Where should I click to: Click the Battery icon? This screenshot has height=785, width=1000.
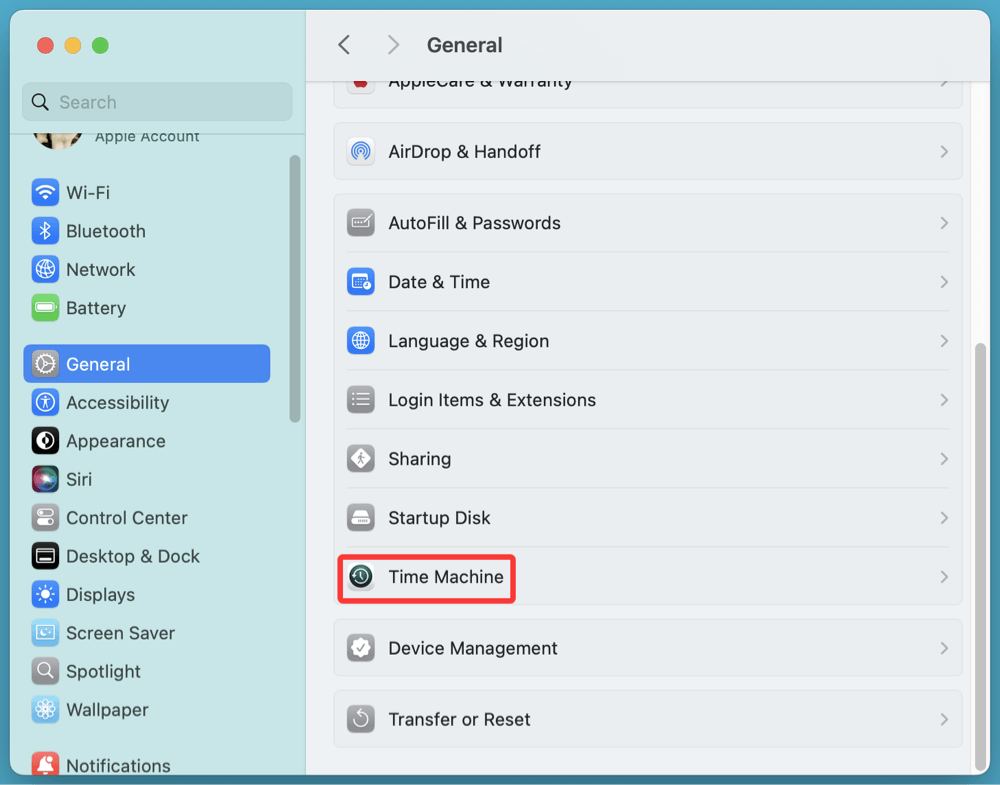click(45, 308)
